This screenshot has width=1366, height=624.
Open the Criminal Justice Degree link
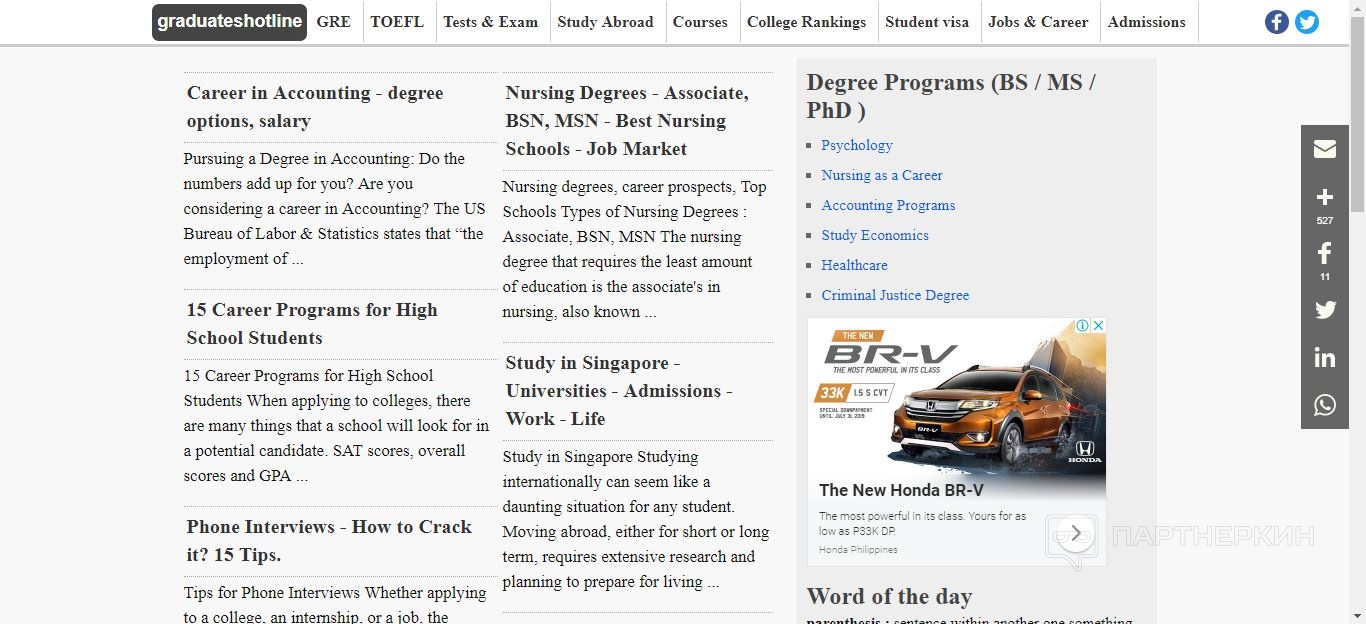pos(895,295)
